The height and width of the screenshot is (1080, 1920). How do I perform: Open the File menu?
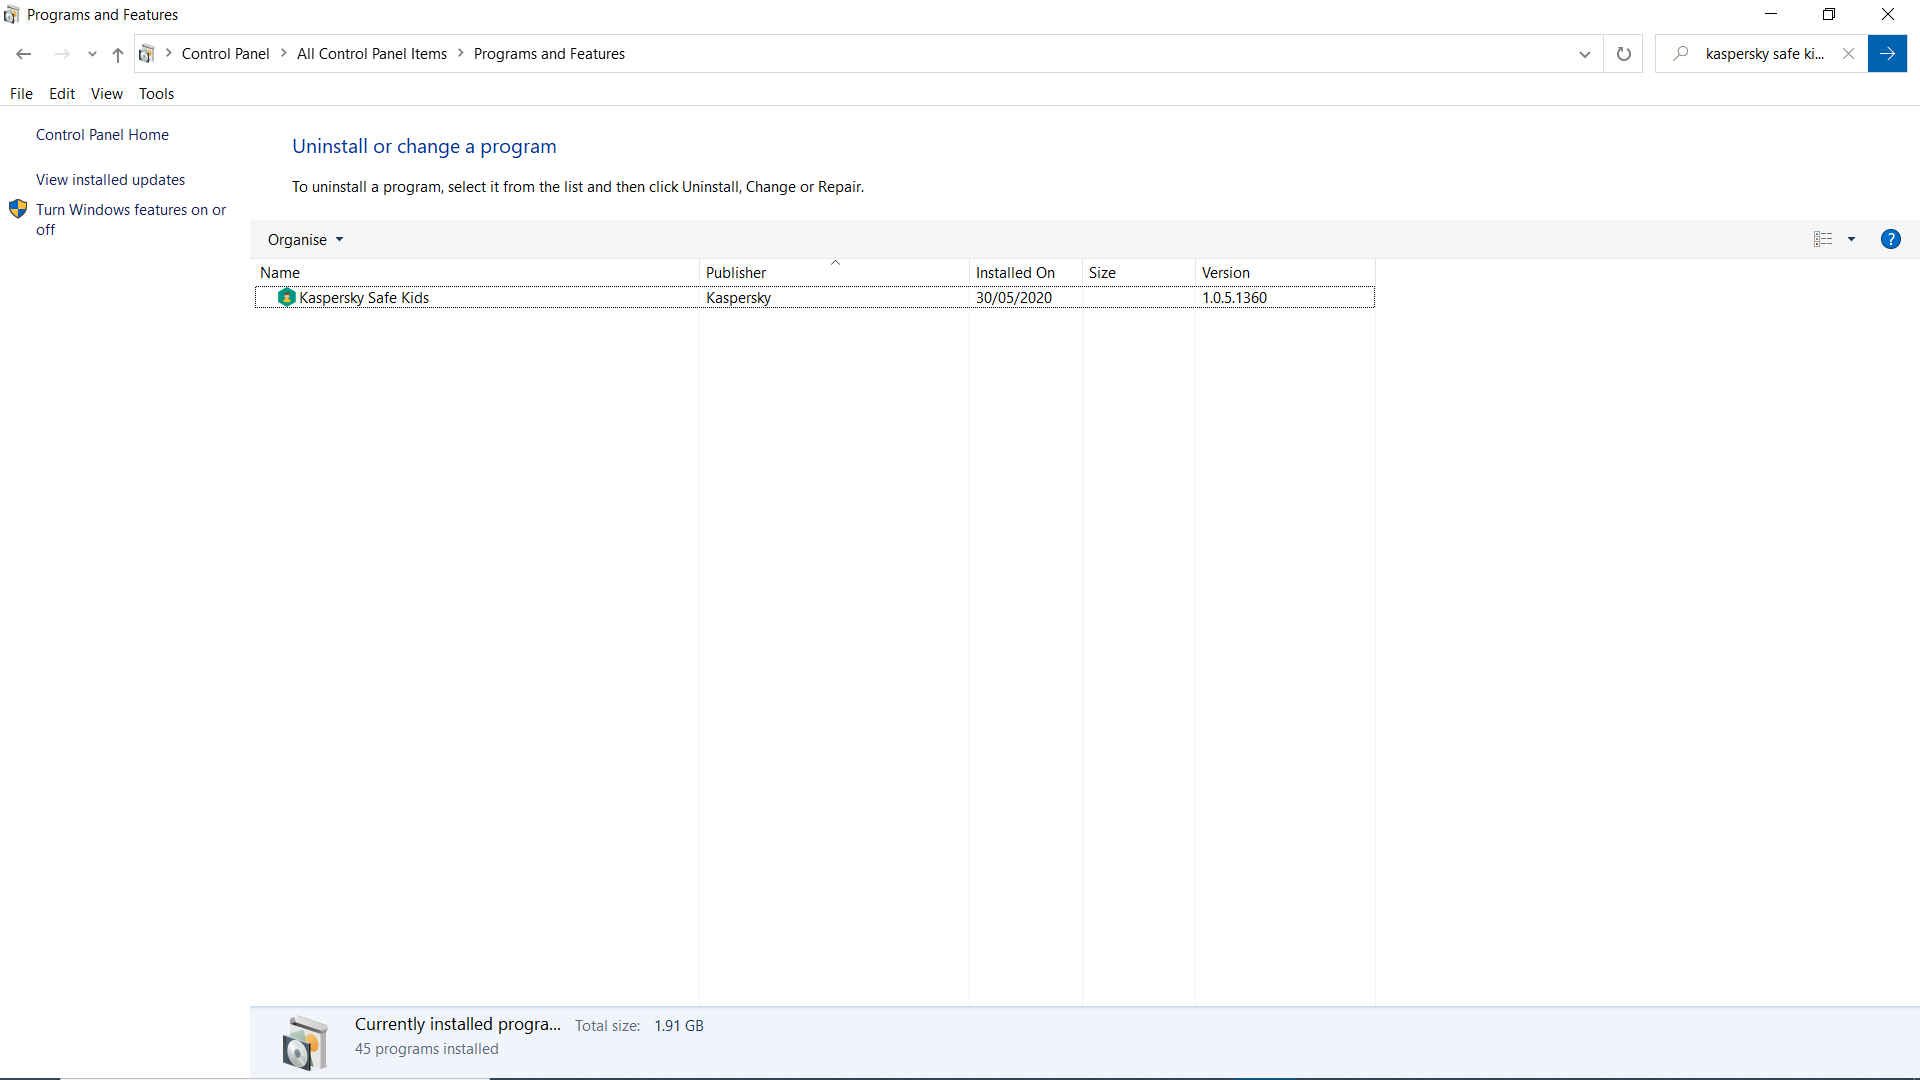(21, 94)
